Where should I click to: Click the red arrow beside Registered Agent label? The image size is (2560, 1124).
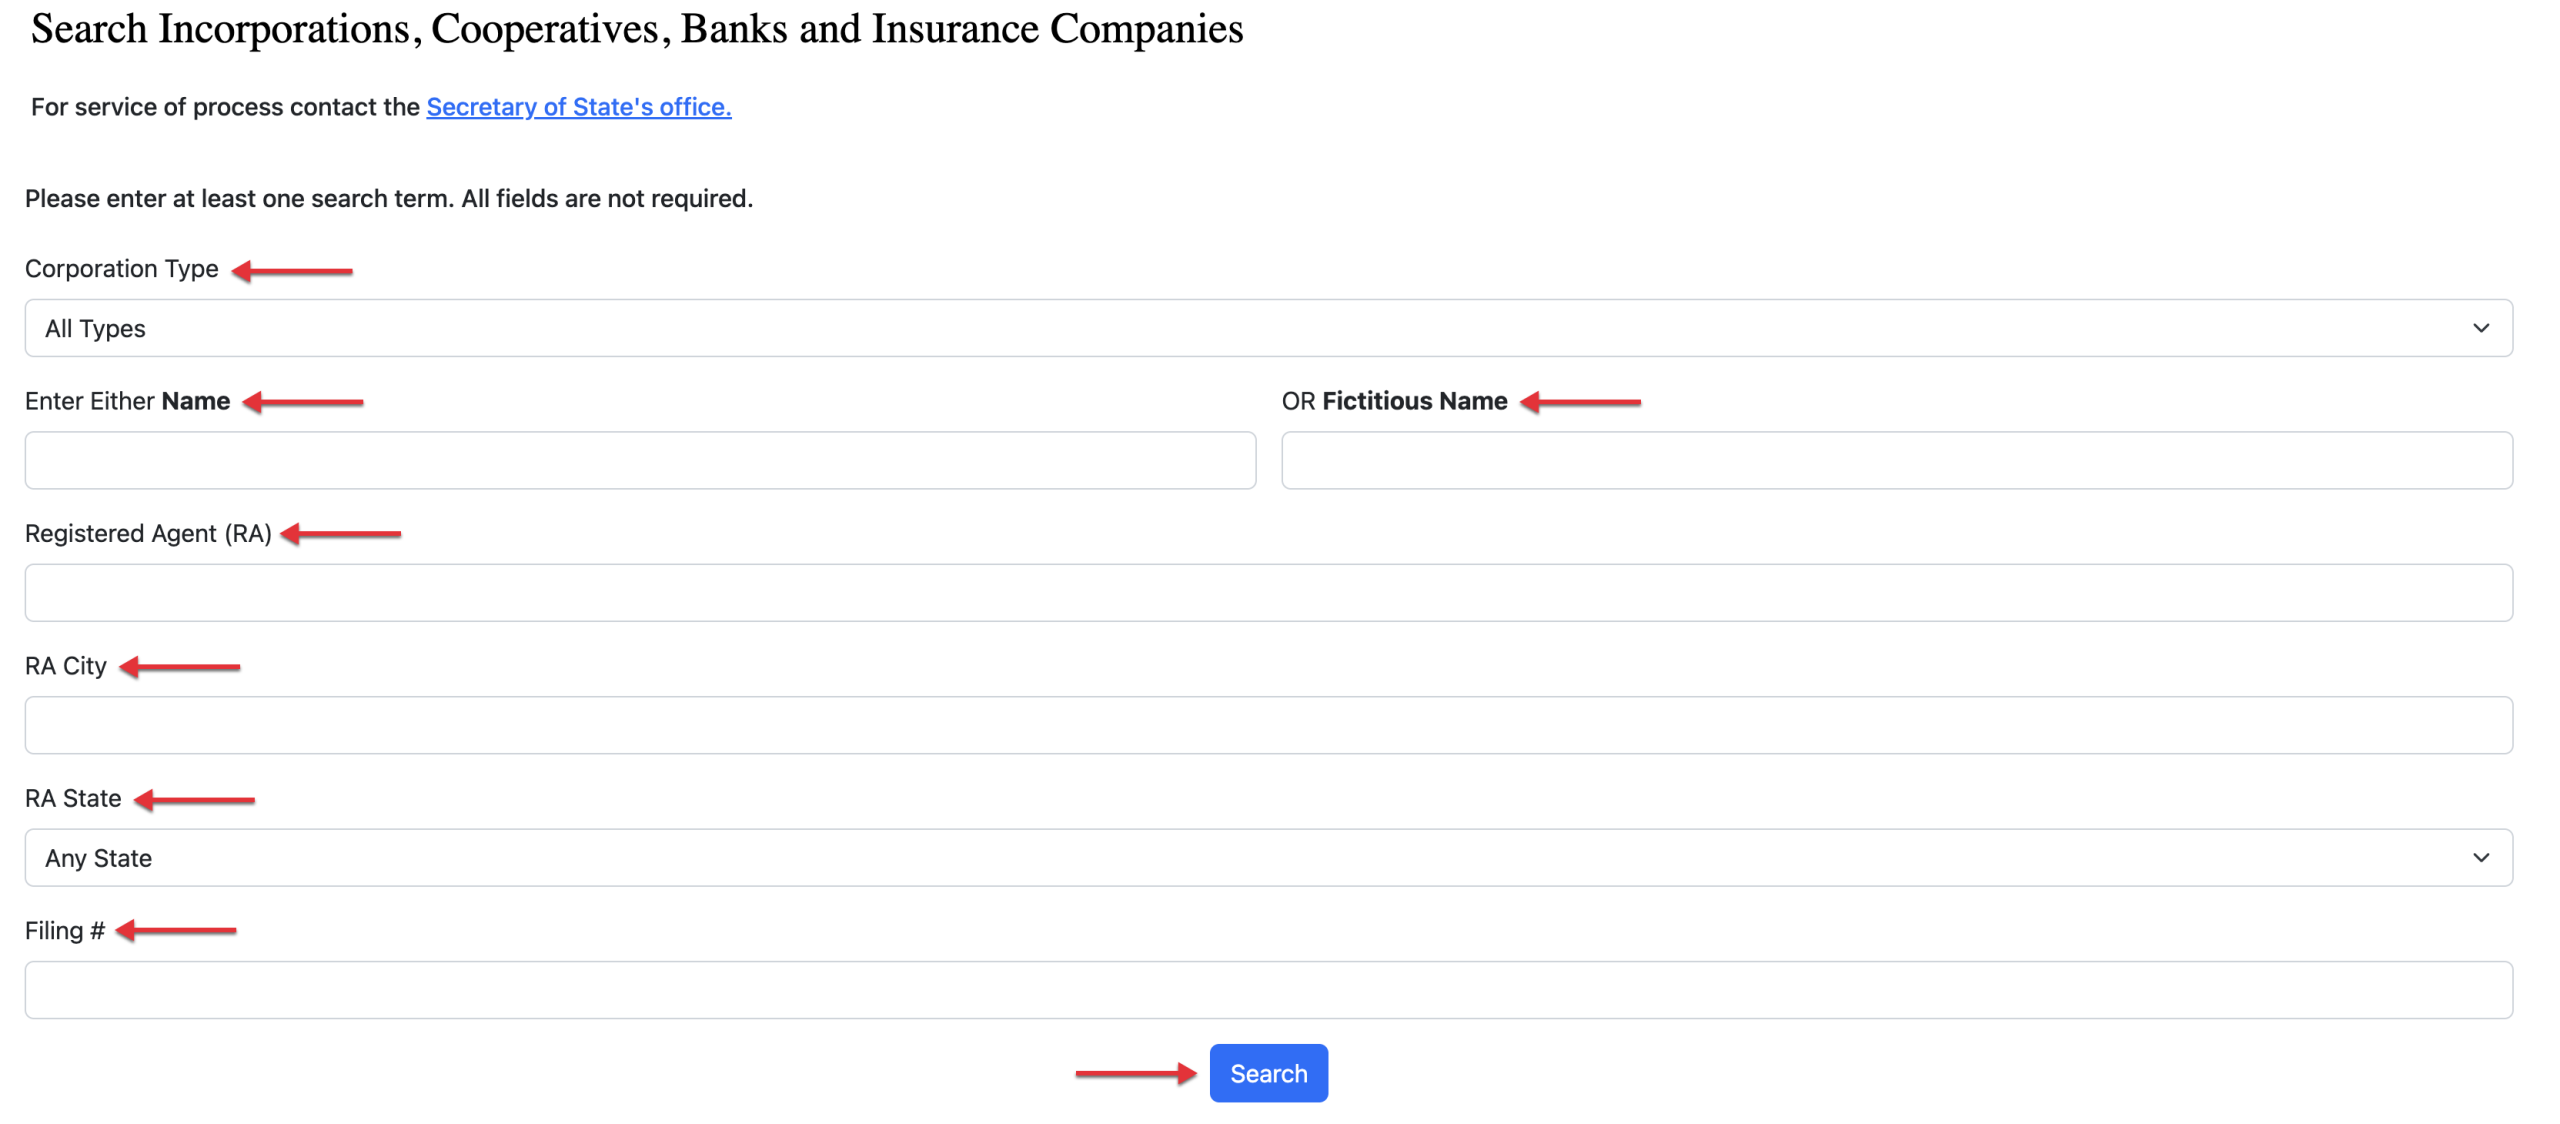pos(341,534)
